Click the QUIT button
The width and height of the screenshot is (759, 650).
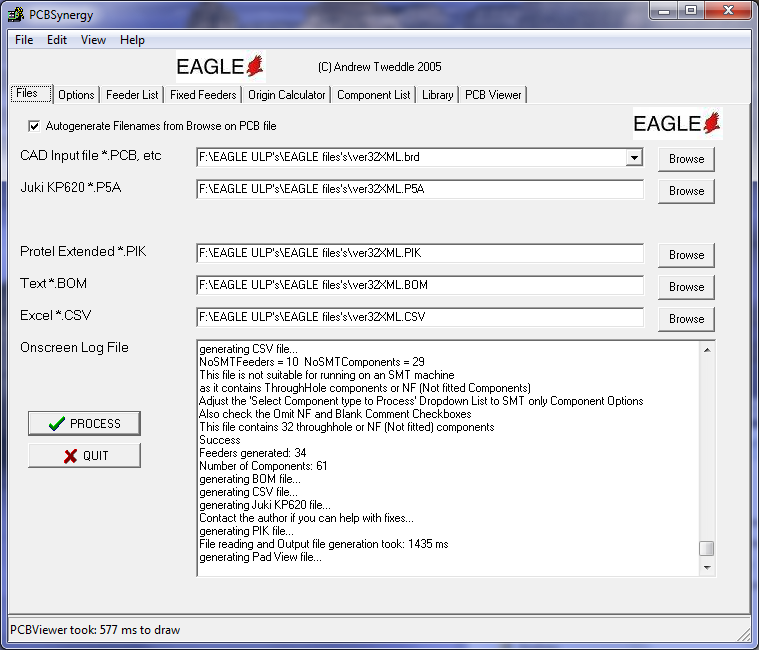click(x=84, y=455)
